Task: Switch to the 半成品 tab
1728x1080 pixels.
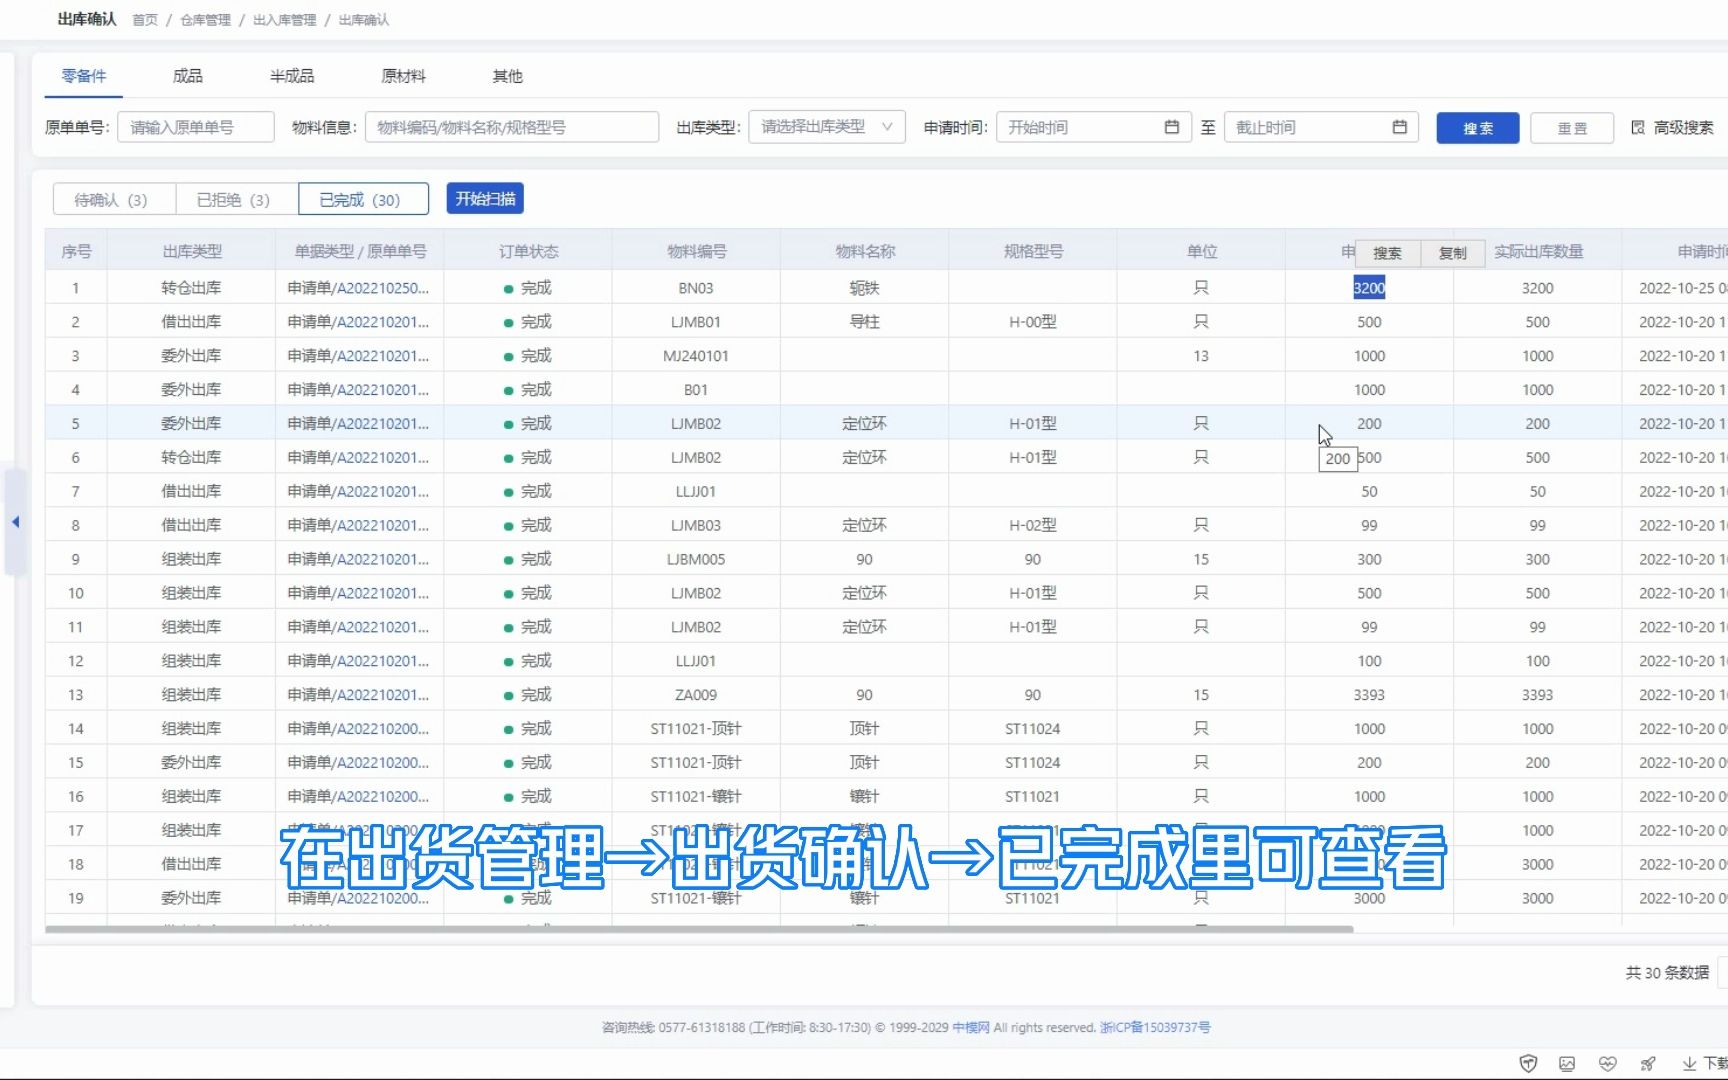Action: click(x=292, y=76)
